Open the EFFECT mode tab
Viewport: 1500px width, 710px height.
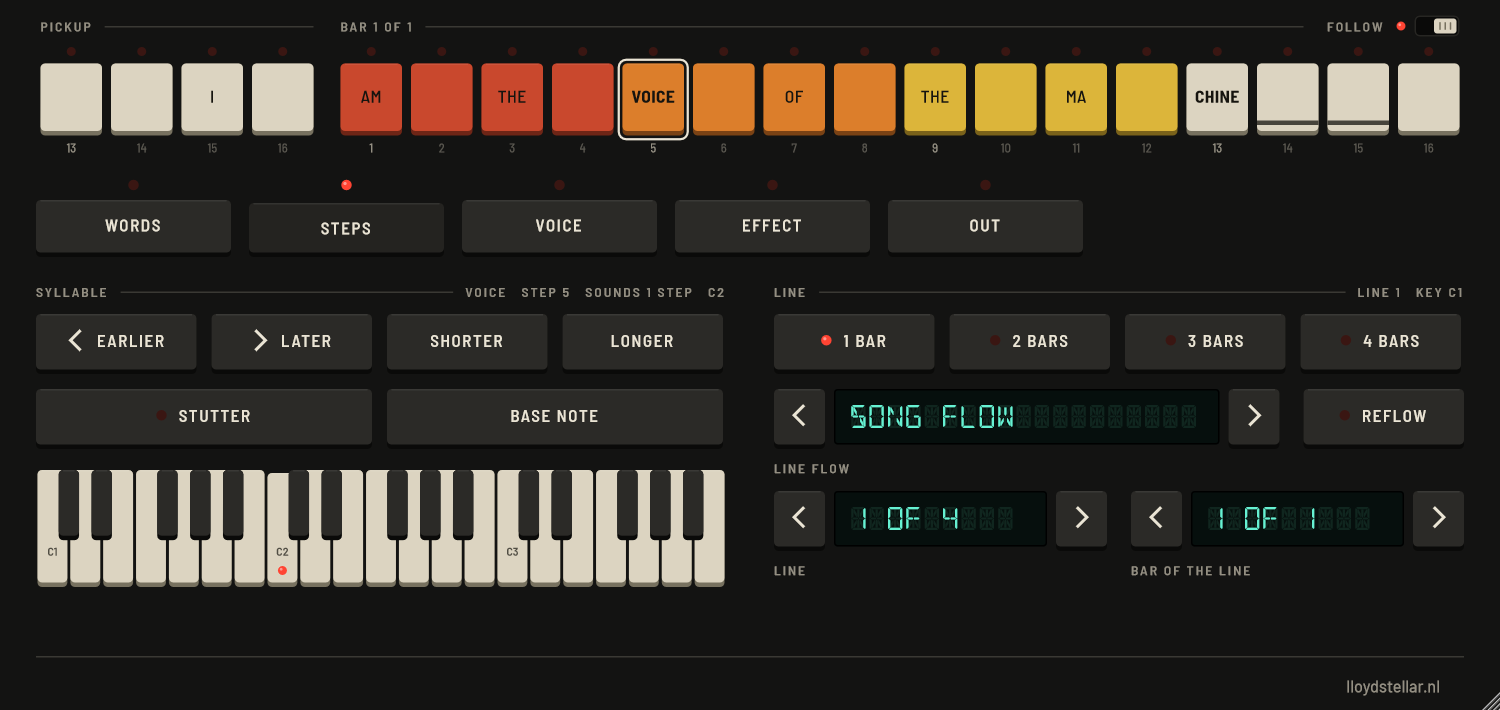click(772, 226)
